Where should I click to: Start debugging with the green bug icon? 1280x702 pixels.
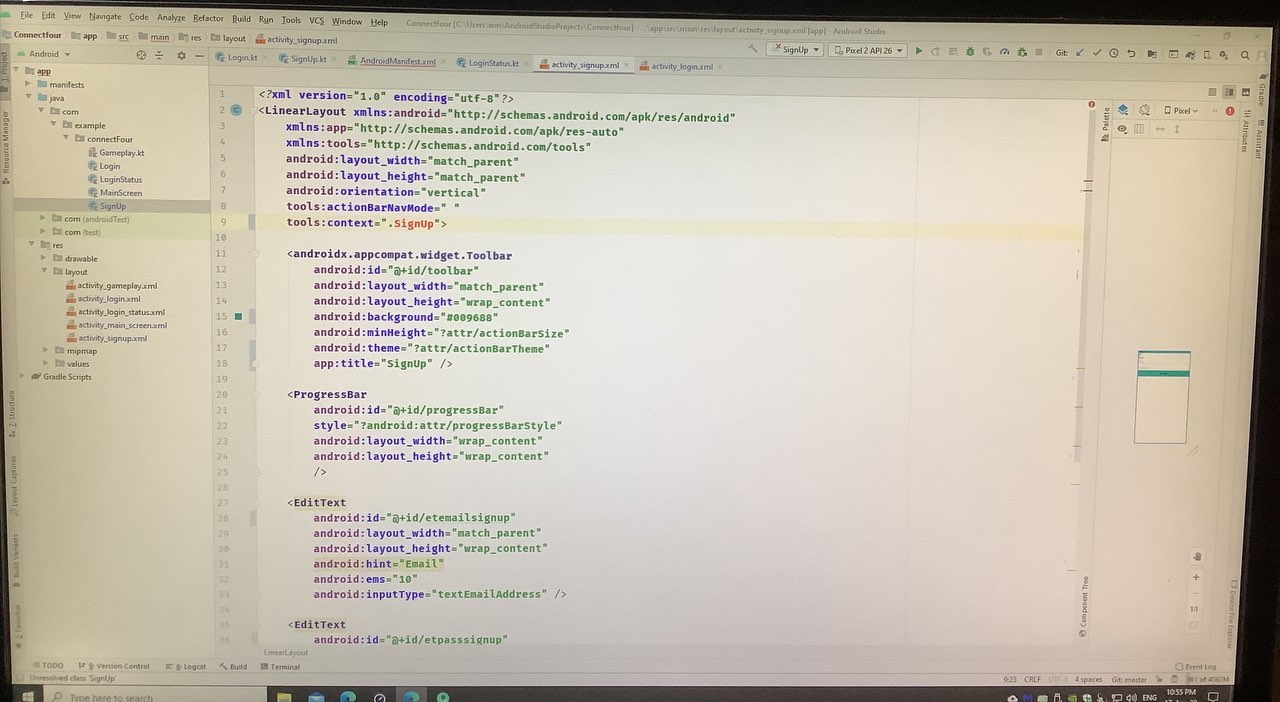pyautogui.click(x=970, y=51)
